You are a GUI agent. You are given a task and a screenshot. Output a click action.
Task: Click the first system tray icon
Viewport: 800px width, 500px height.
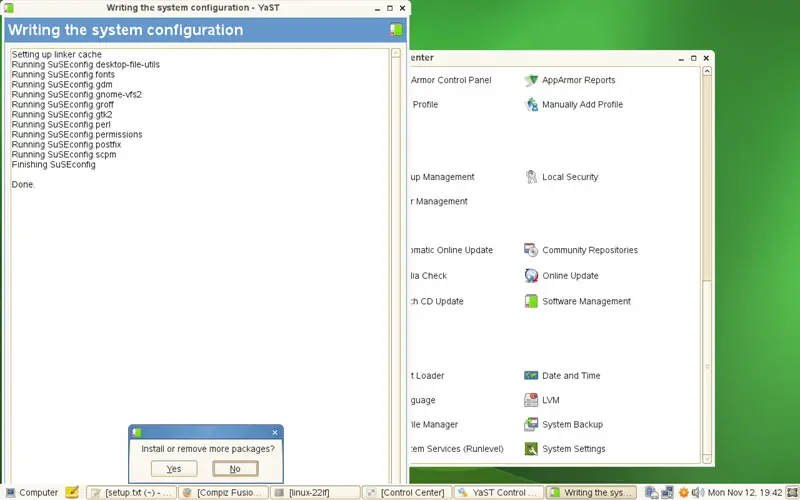pos(652,492)
